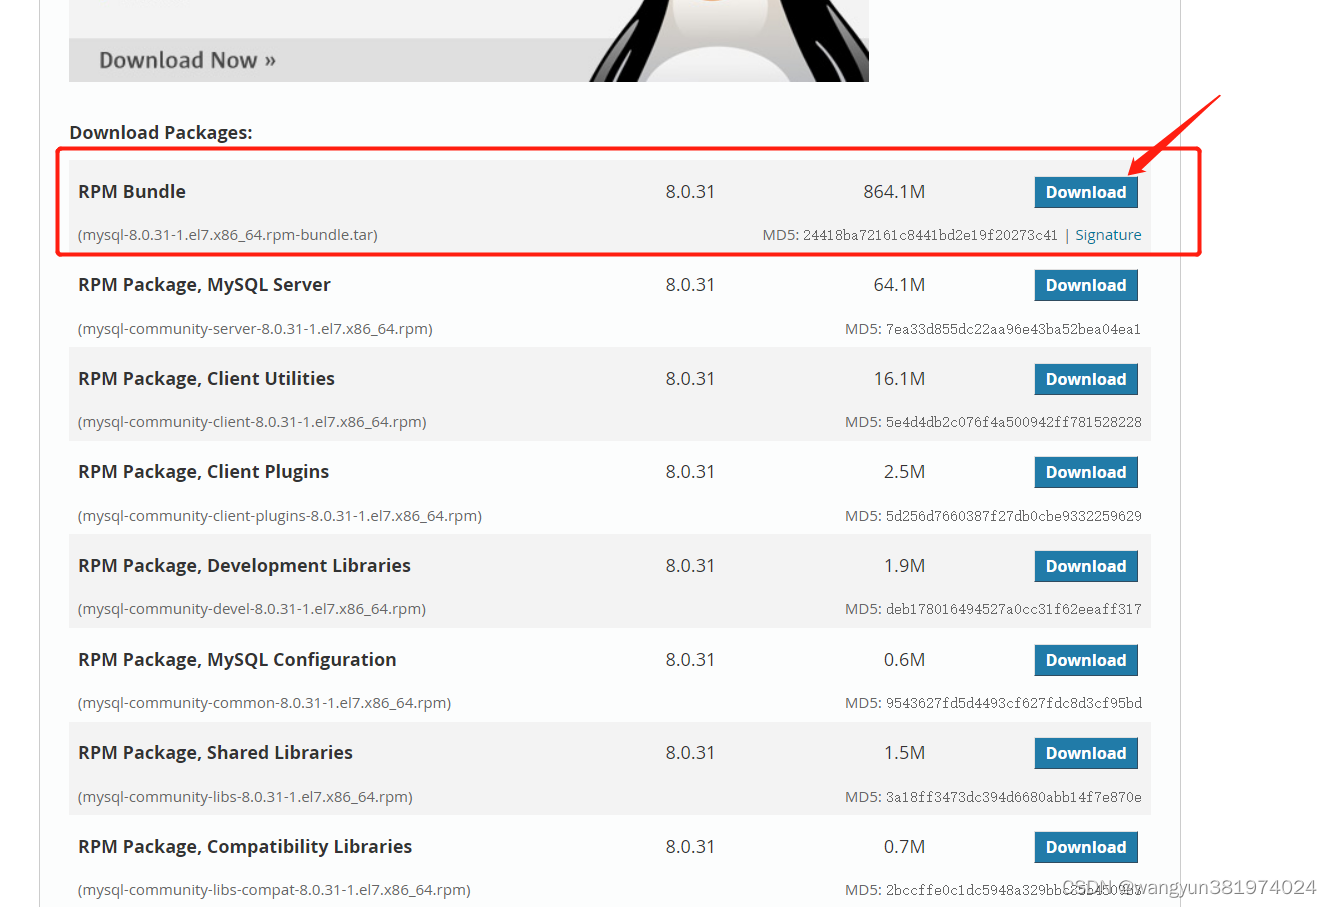The height and width of the screenshot is (907, 1332).
Task: Click version 8.0.31 in MySQL Configuration row
Action: pyautogui.click(x=690, y=660)
